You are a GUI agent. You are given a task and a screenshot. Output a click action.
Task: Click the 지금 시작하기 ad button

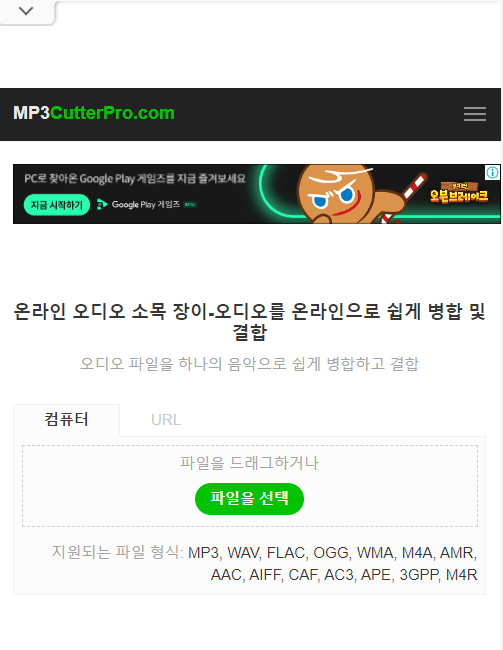57,205
